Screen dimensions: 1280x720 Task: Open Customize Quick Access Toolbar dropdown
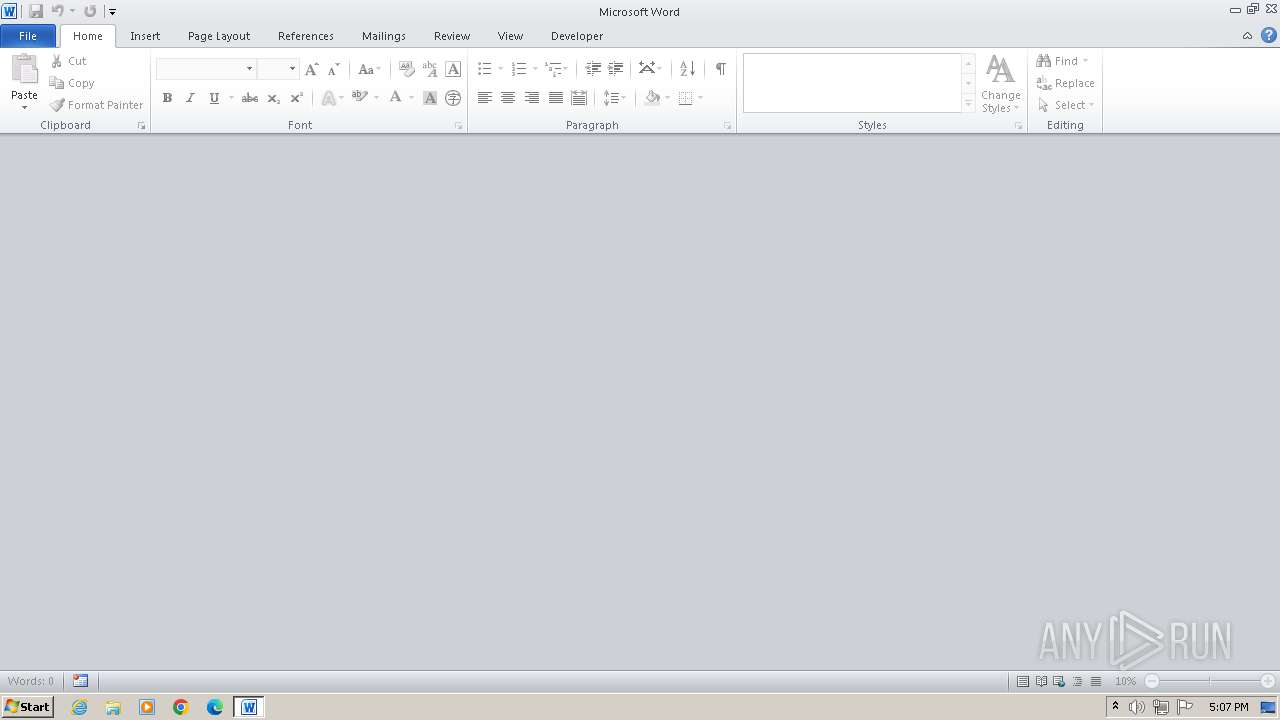pyautogui.click(x=112, y=12)
